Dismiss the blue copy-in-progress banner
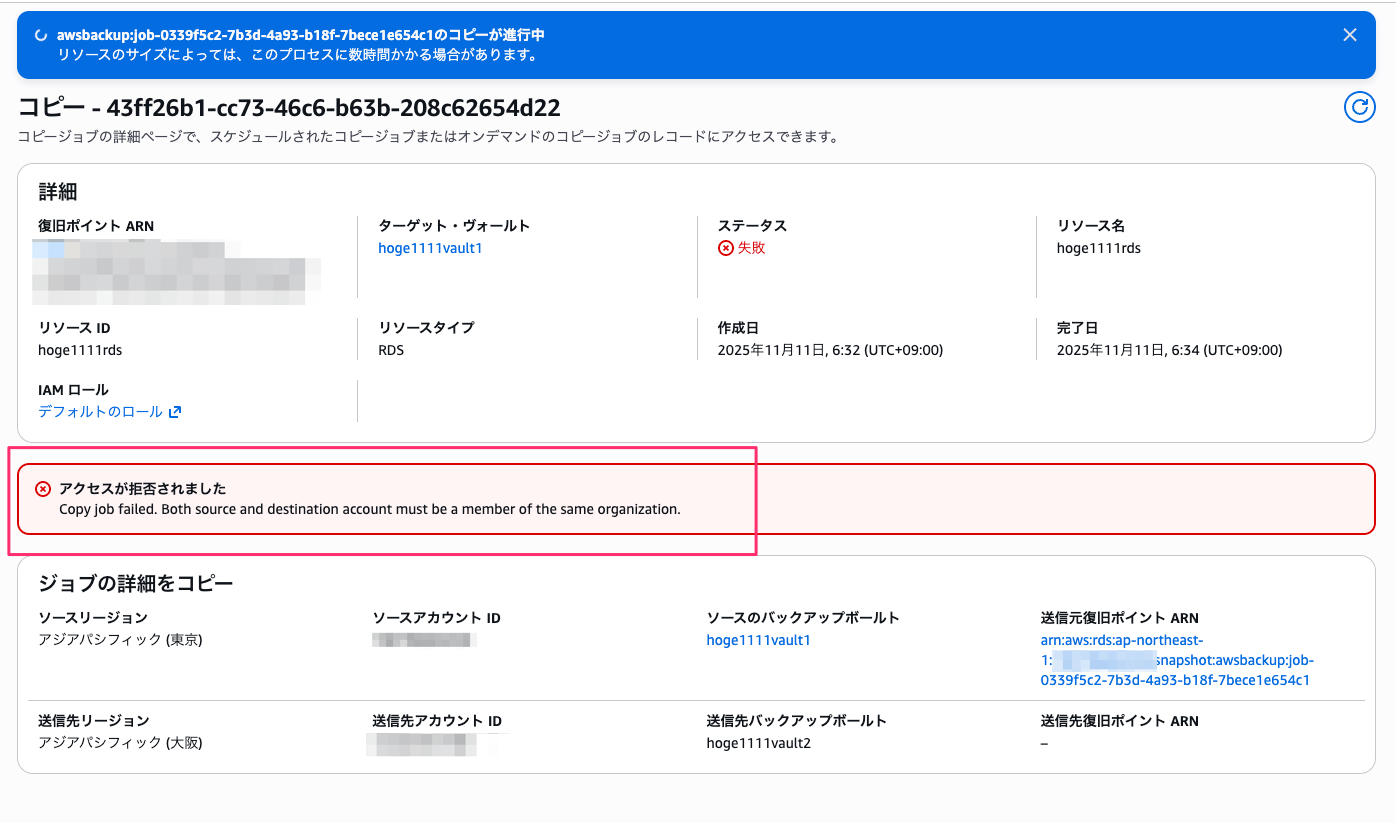 [1349, 35]
